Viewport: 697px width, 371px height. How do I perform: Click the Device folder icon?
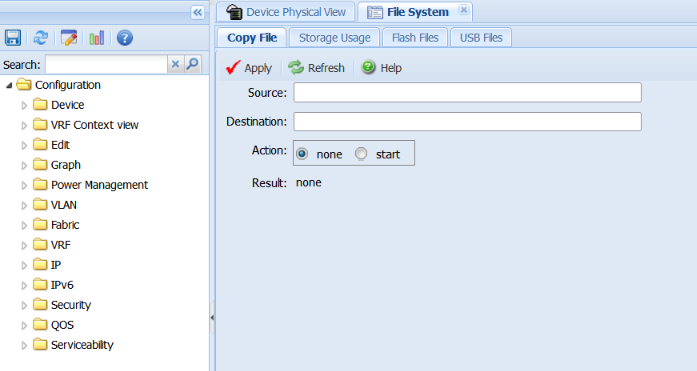pos(40,104)
